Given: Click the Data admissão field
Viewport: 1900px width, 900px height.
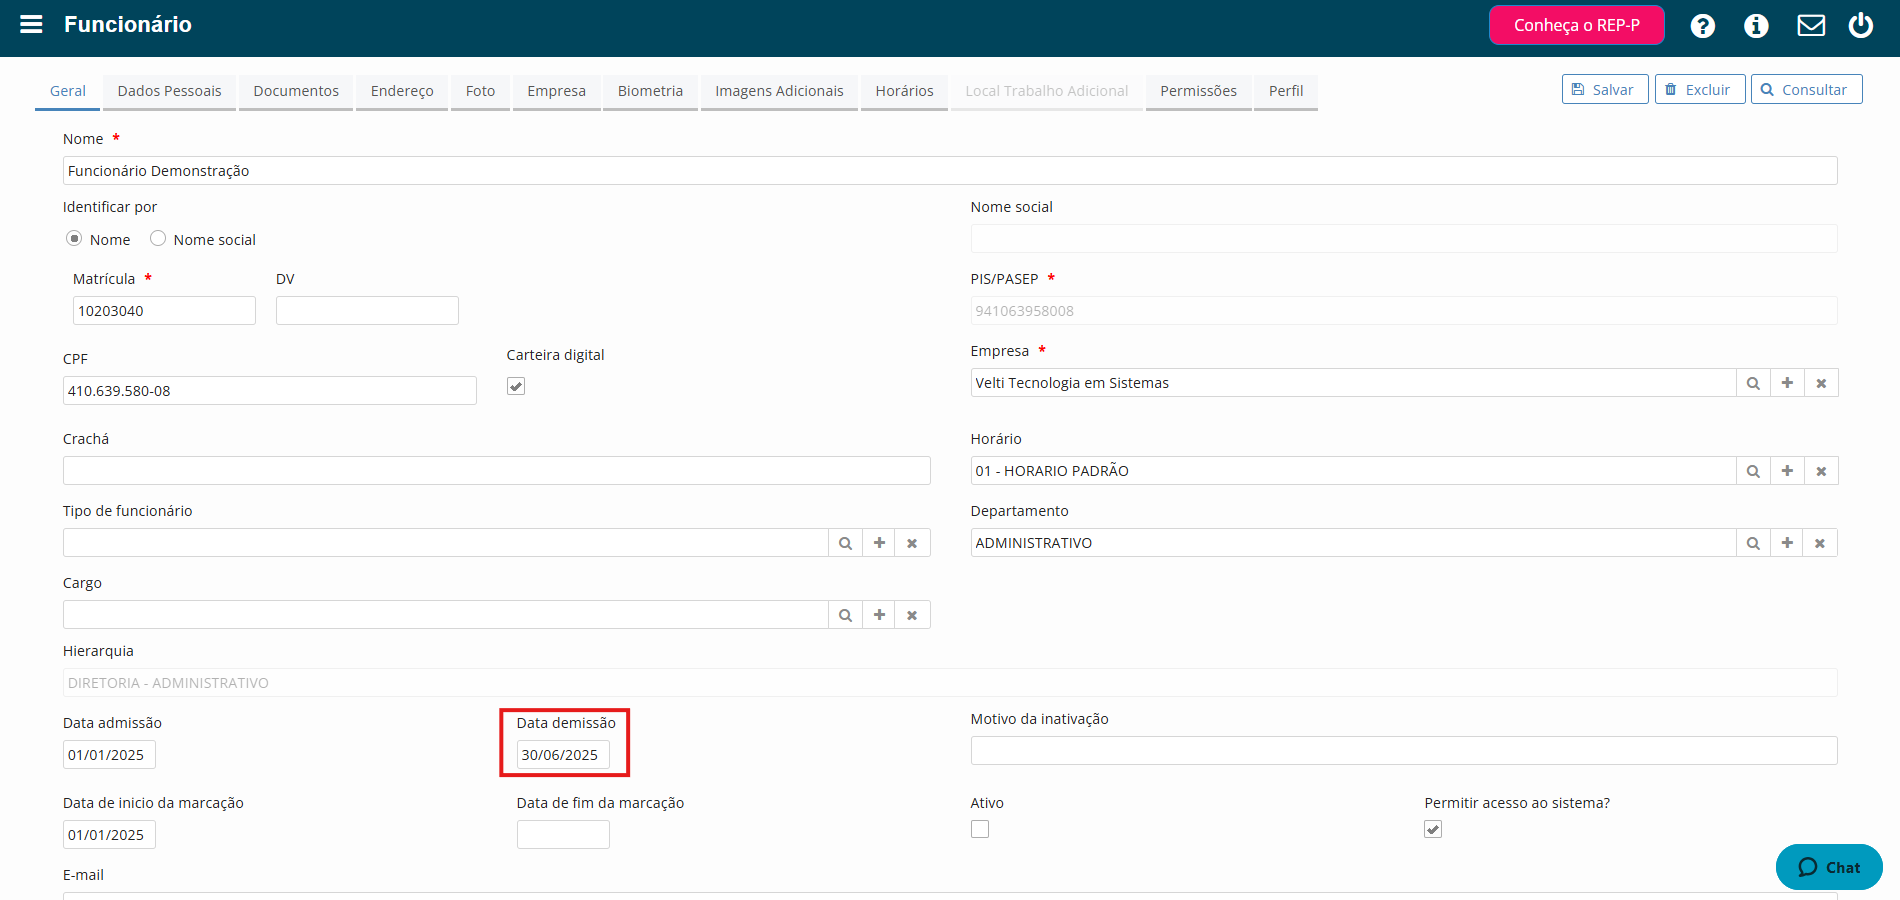Looking at the screenshot, I should click(109, 755).
